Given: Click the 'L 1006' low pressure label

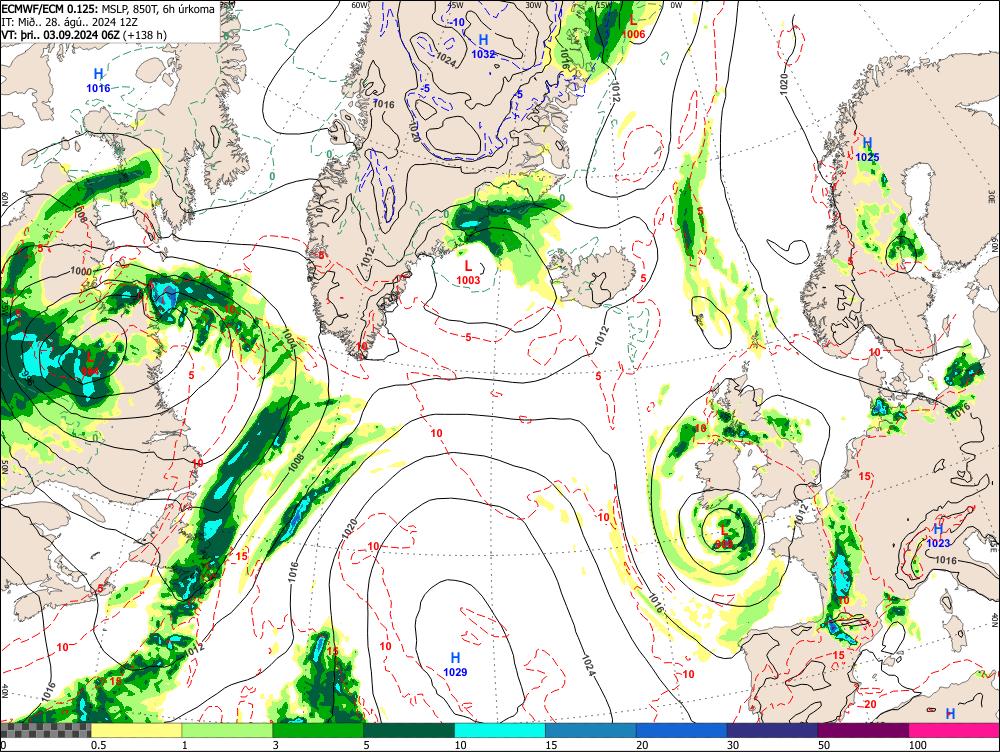Looking at the screenshot, I should click(x=633, y=27).
